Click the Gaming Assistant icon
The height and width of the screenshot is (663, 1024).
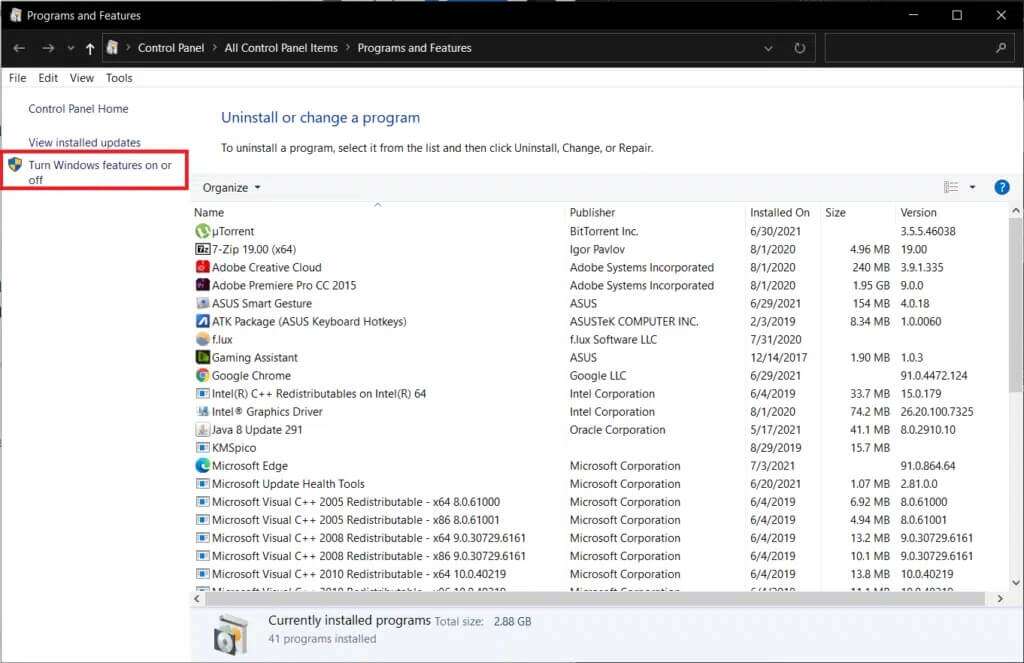pyautogui.click(x=202, y=357)
